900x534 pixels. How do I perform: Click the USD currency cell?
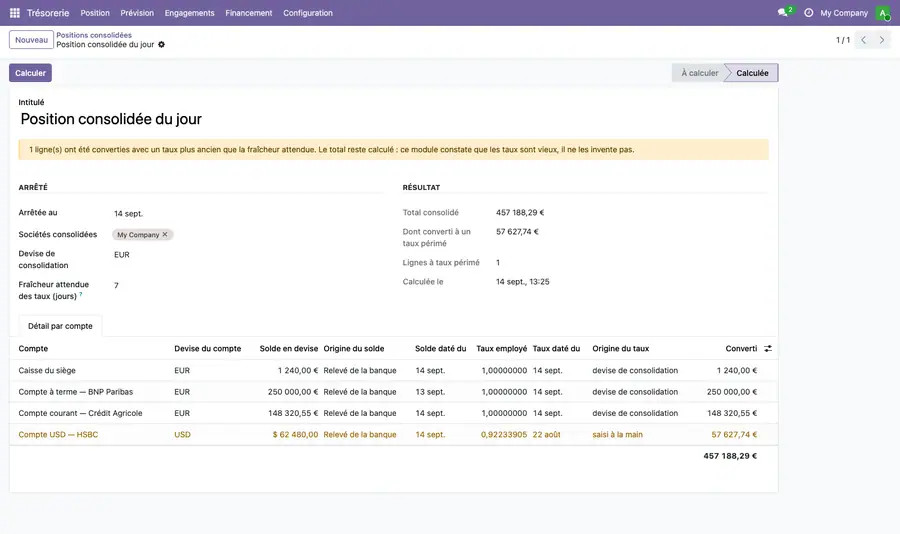click(x=183, y=435)
